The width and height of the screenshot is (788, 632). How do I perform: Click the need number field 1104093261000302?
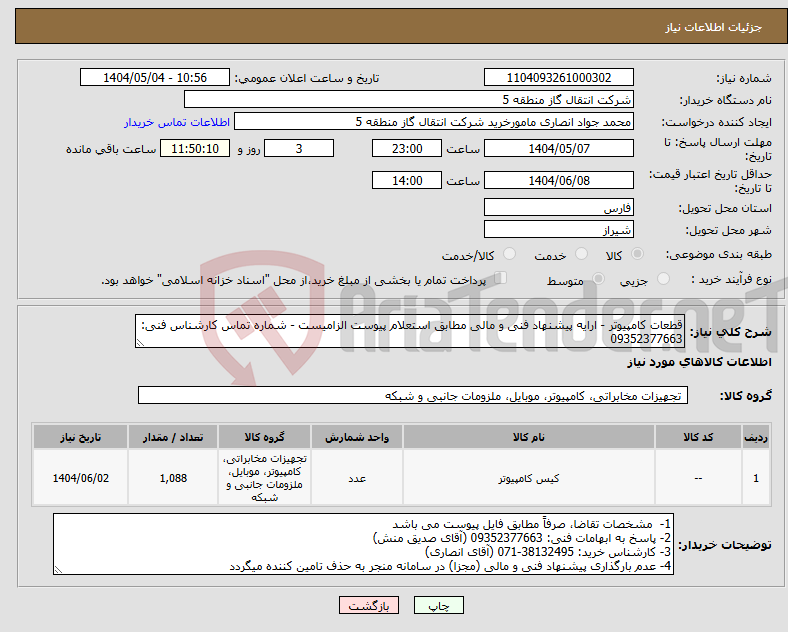(559, 77)
